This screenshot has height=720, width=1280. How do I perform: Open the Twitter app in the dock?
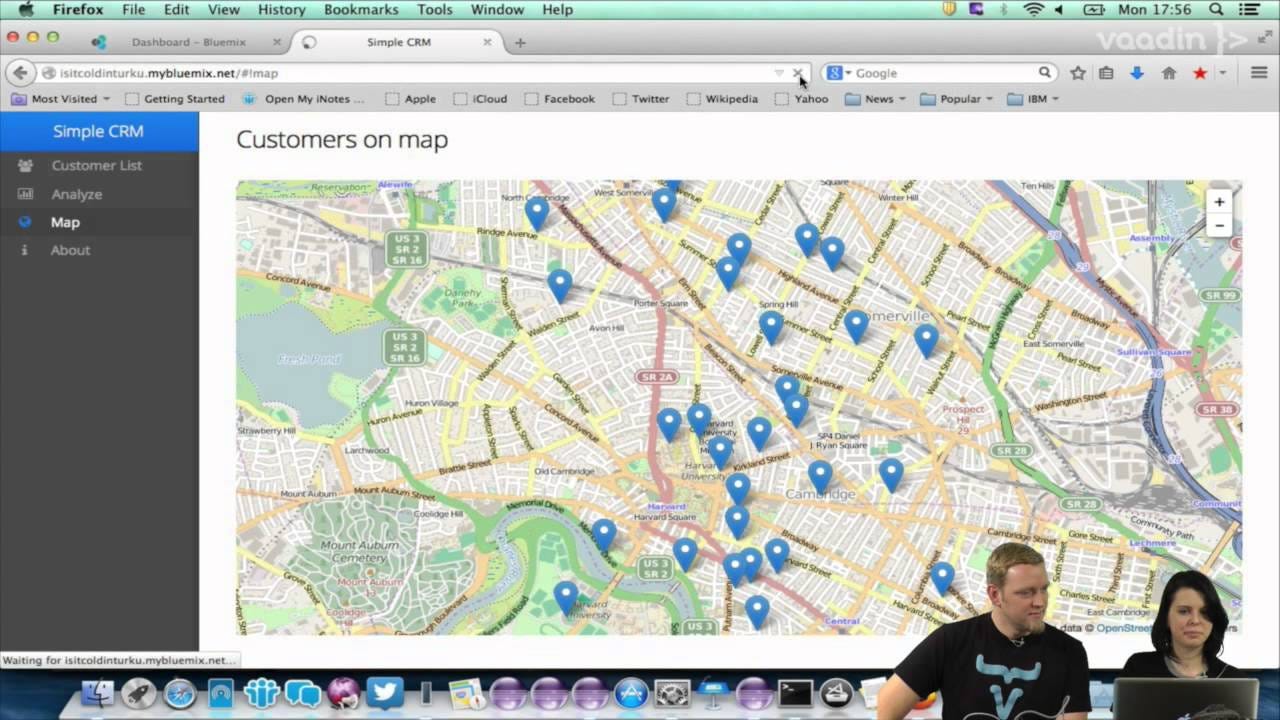[384, 693]
